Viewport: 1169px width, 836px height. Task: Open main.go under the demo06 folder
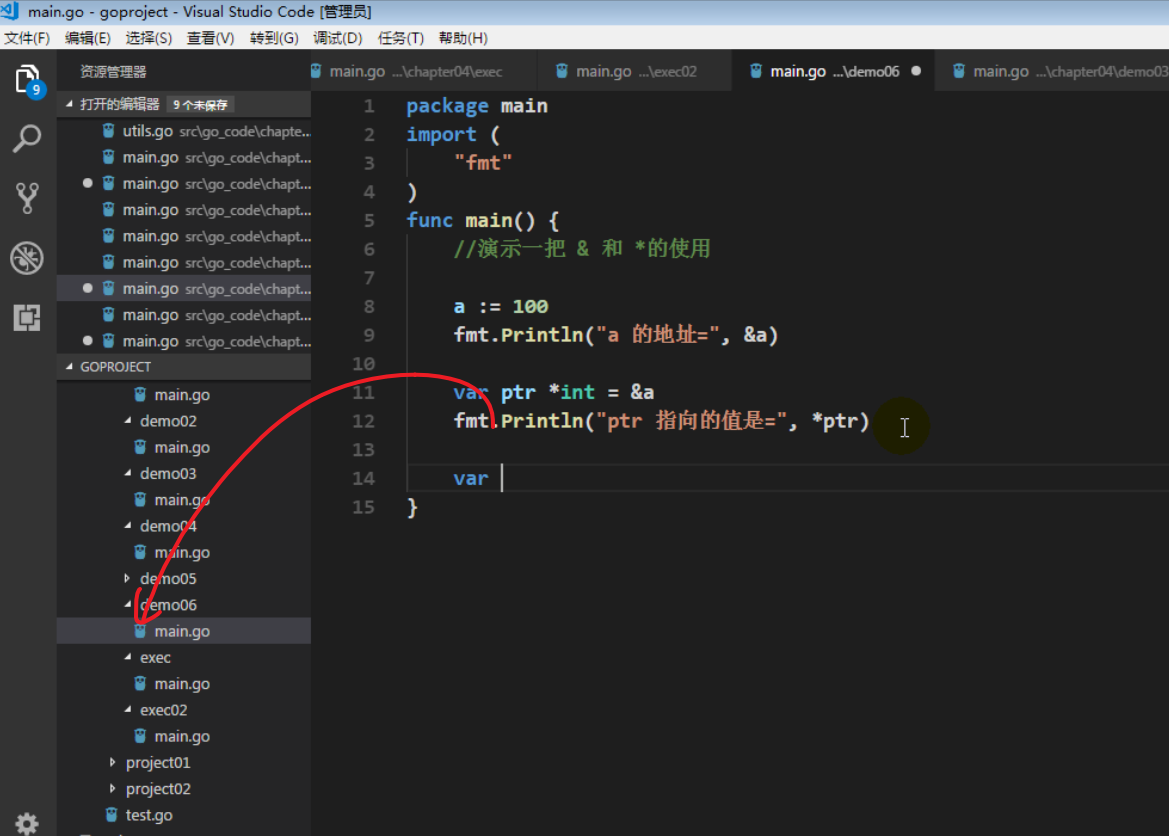click(x=184, y=631)
